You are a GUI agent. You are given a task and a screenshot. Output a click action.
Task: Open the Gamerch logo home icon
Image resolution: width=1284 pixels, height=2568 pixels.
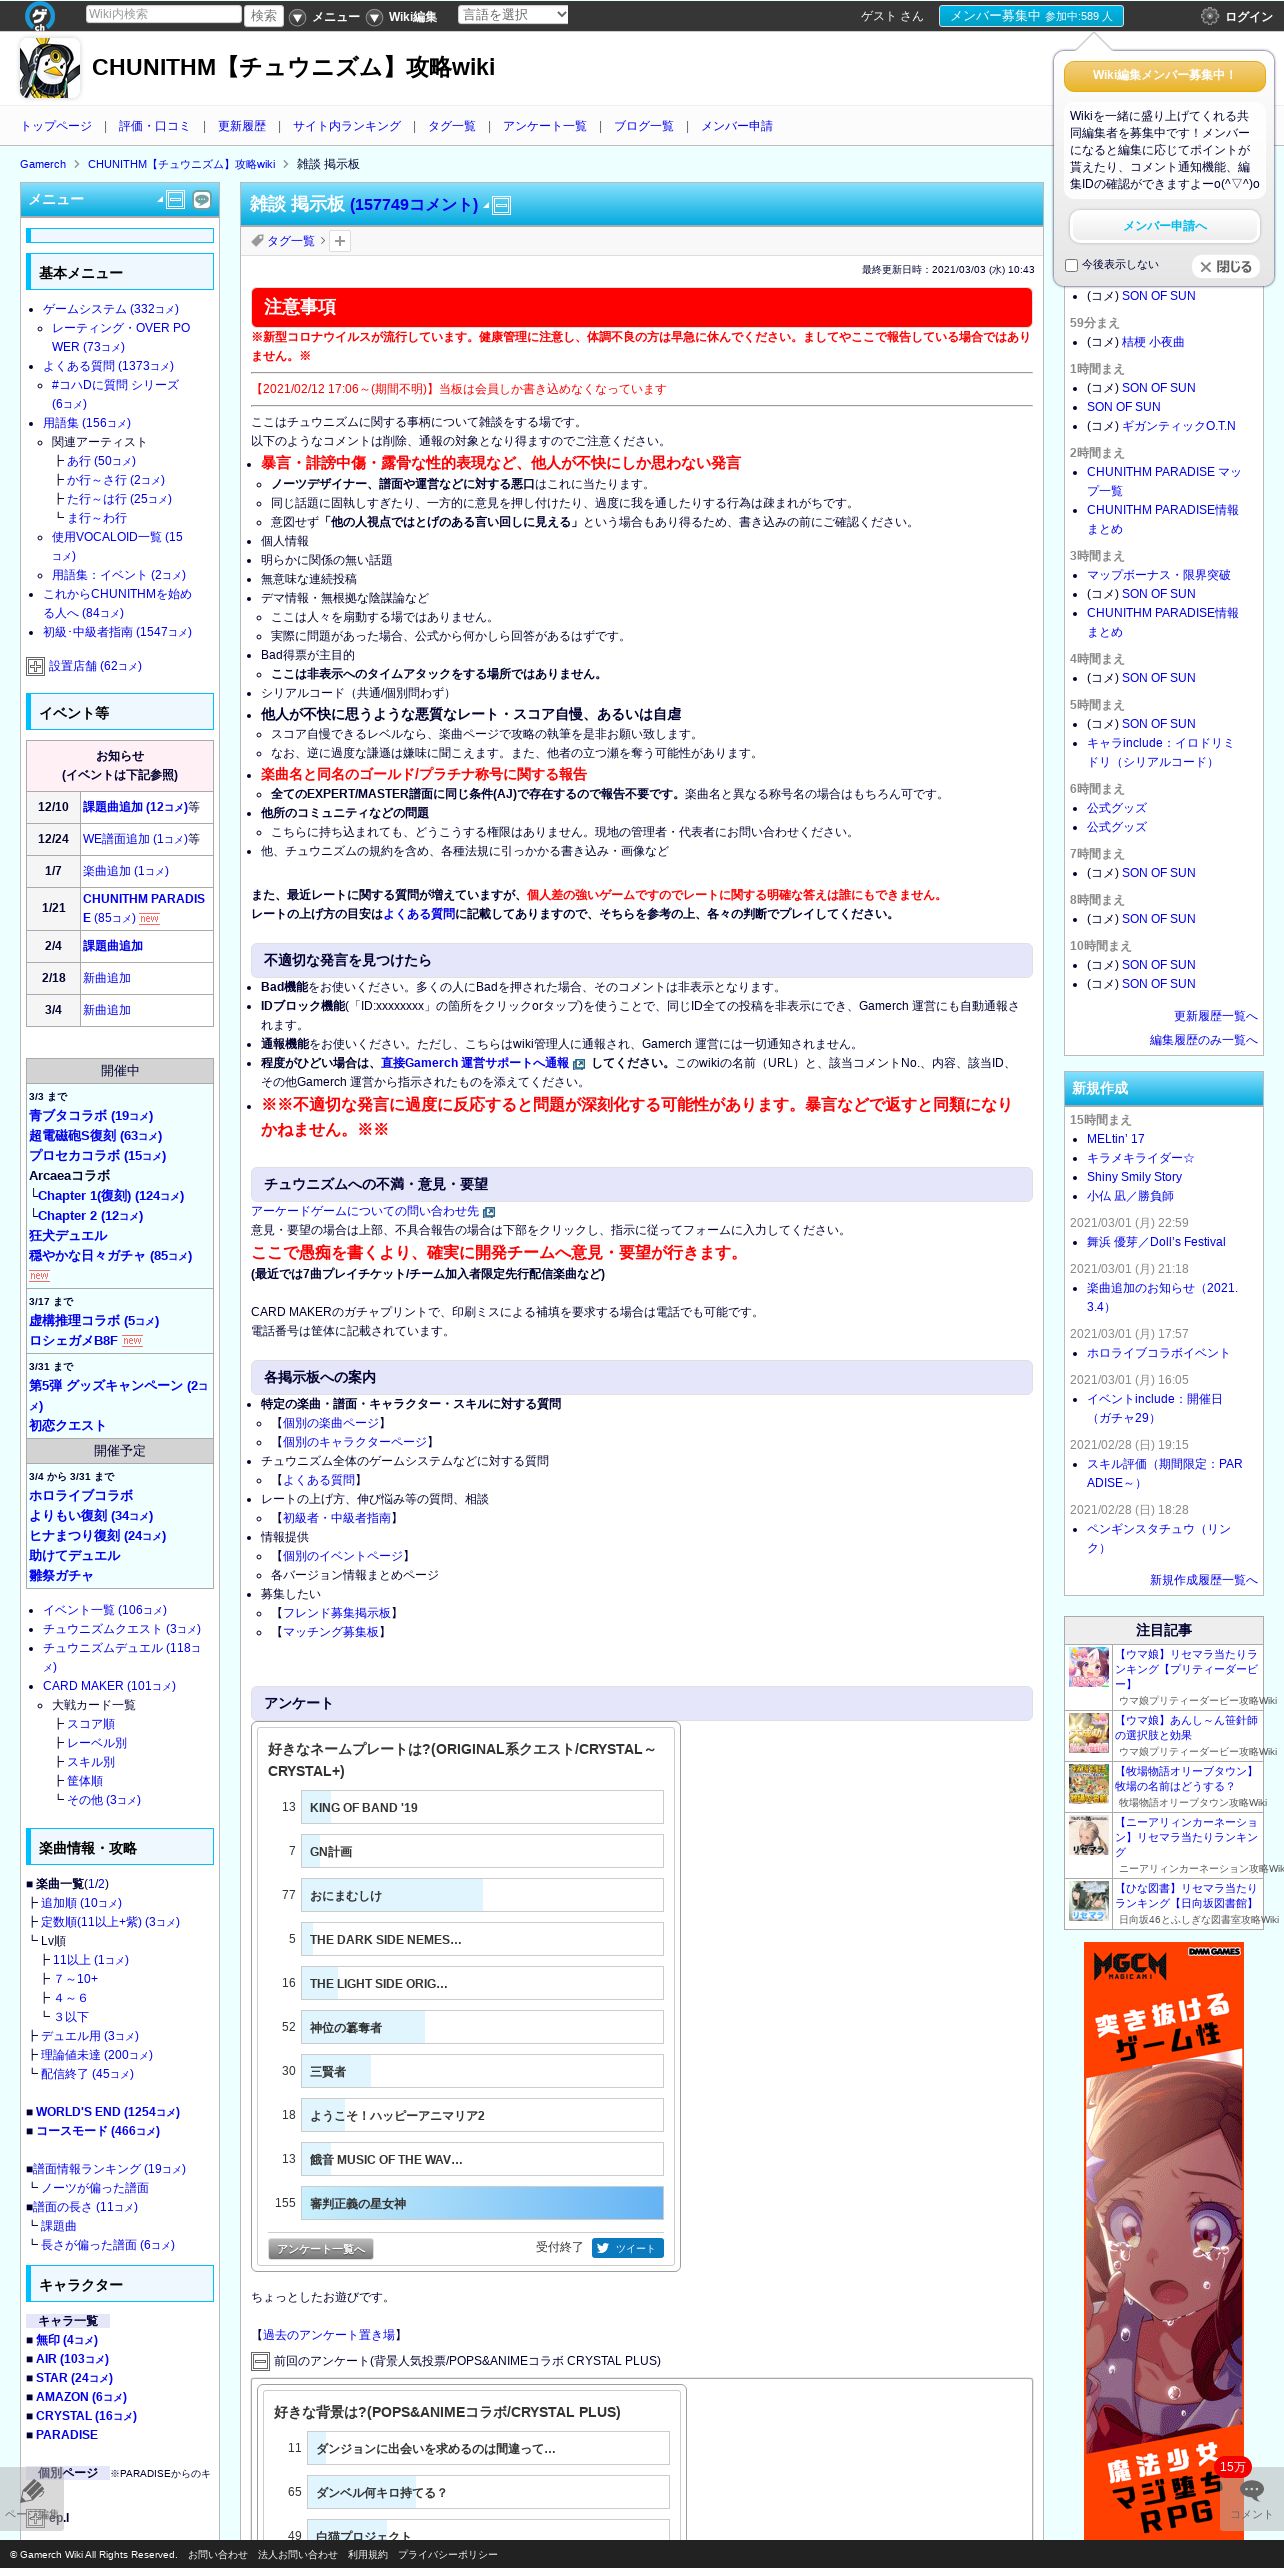[x=40, y=15]
